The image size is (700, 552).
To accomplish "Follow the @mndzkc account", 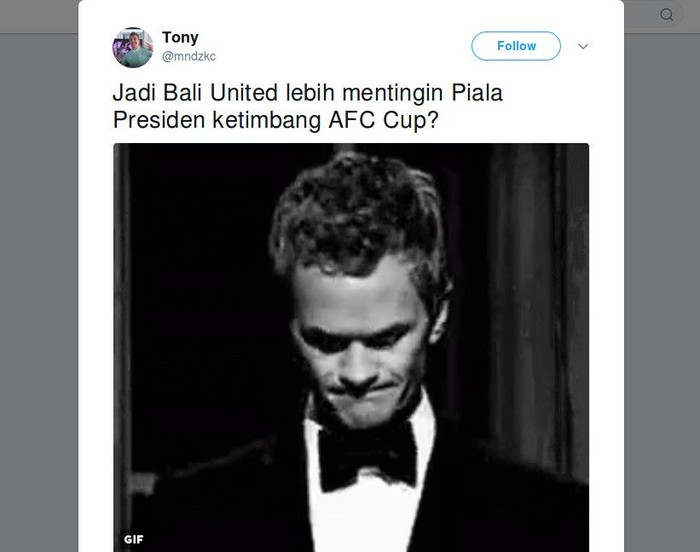I will coord(516,46).
